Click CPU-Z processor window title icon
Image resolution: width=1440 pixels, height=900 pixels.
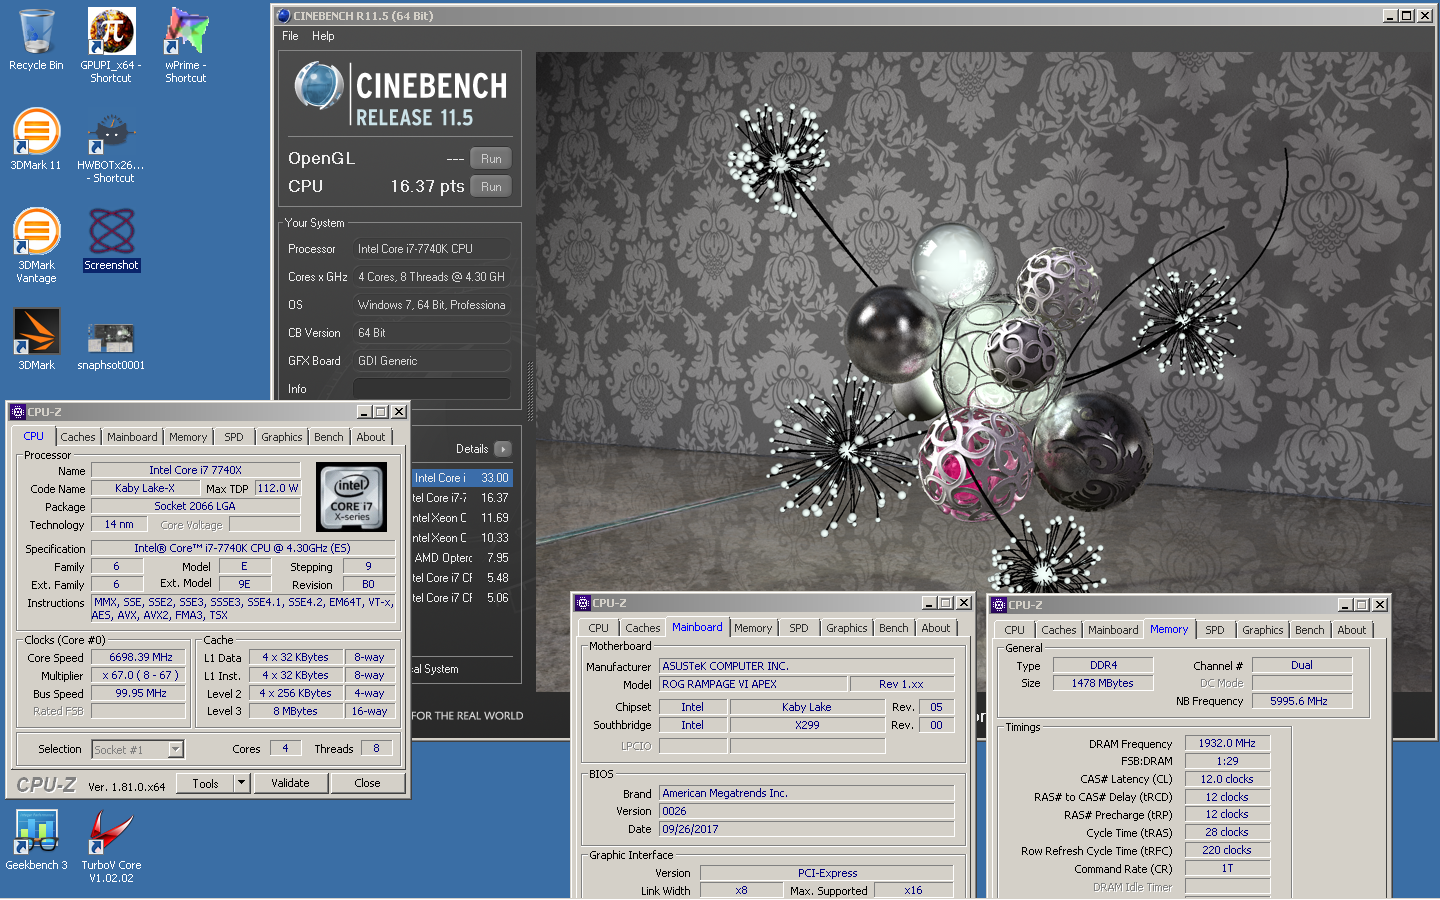[18, 412]
